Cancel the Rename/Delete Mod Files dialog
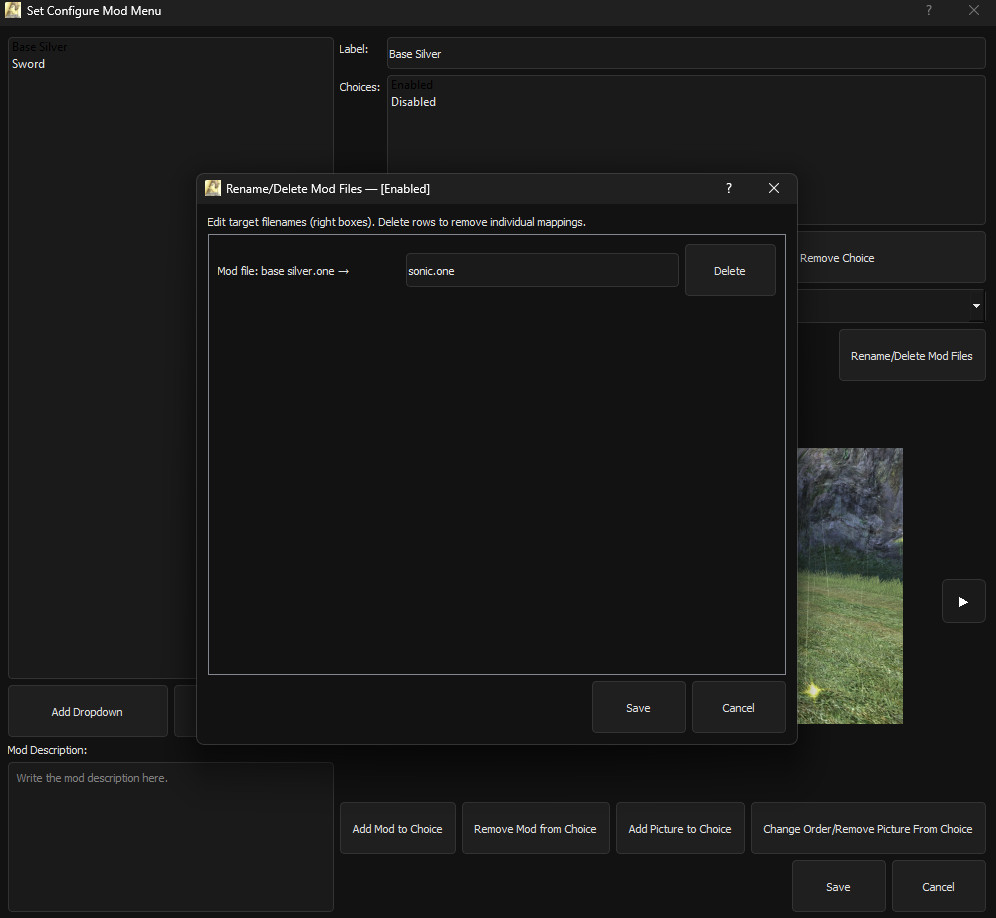The image size is (996, 918). [738, 707]
